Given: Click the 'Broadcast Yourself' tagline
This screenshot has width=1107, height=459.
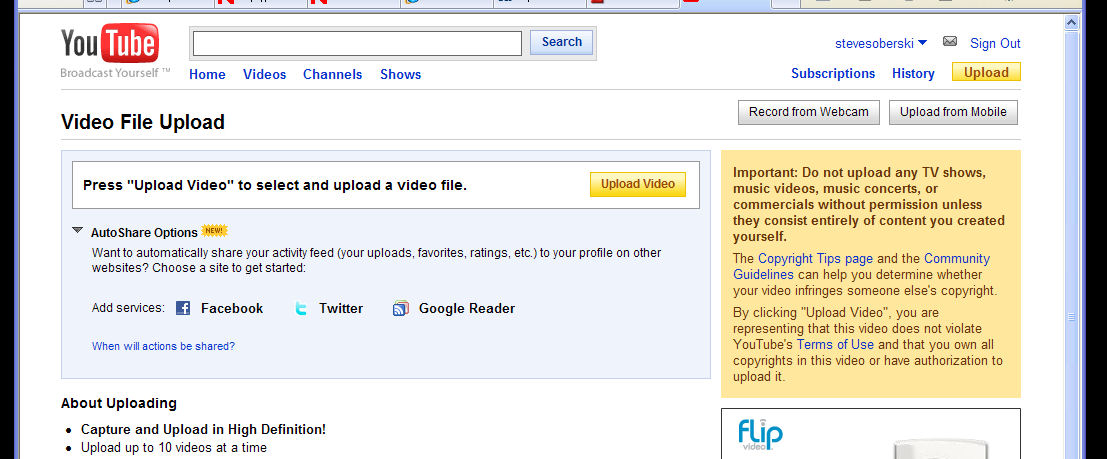Looking at the screenshot, I should 116,73.
